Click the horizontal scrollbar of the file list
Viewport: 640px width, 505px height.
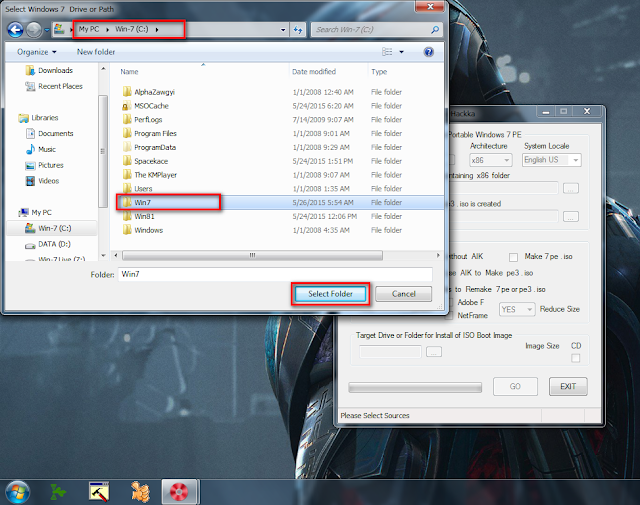[252, 256]
